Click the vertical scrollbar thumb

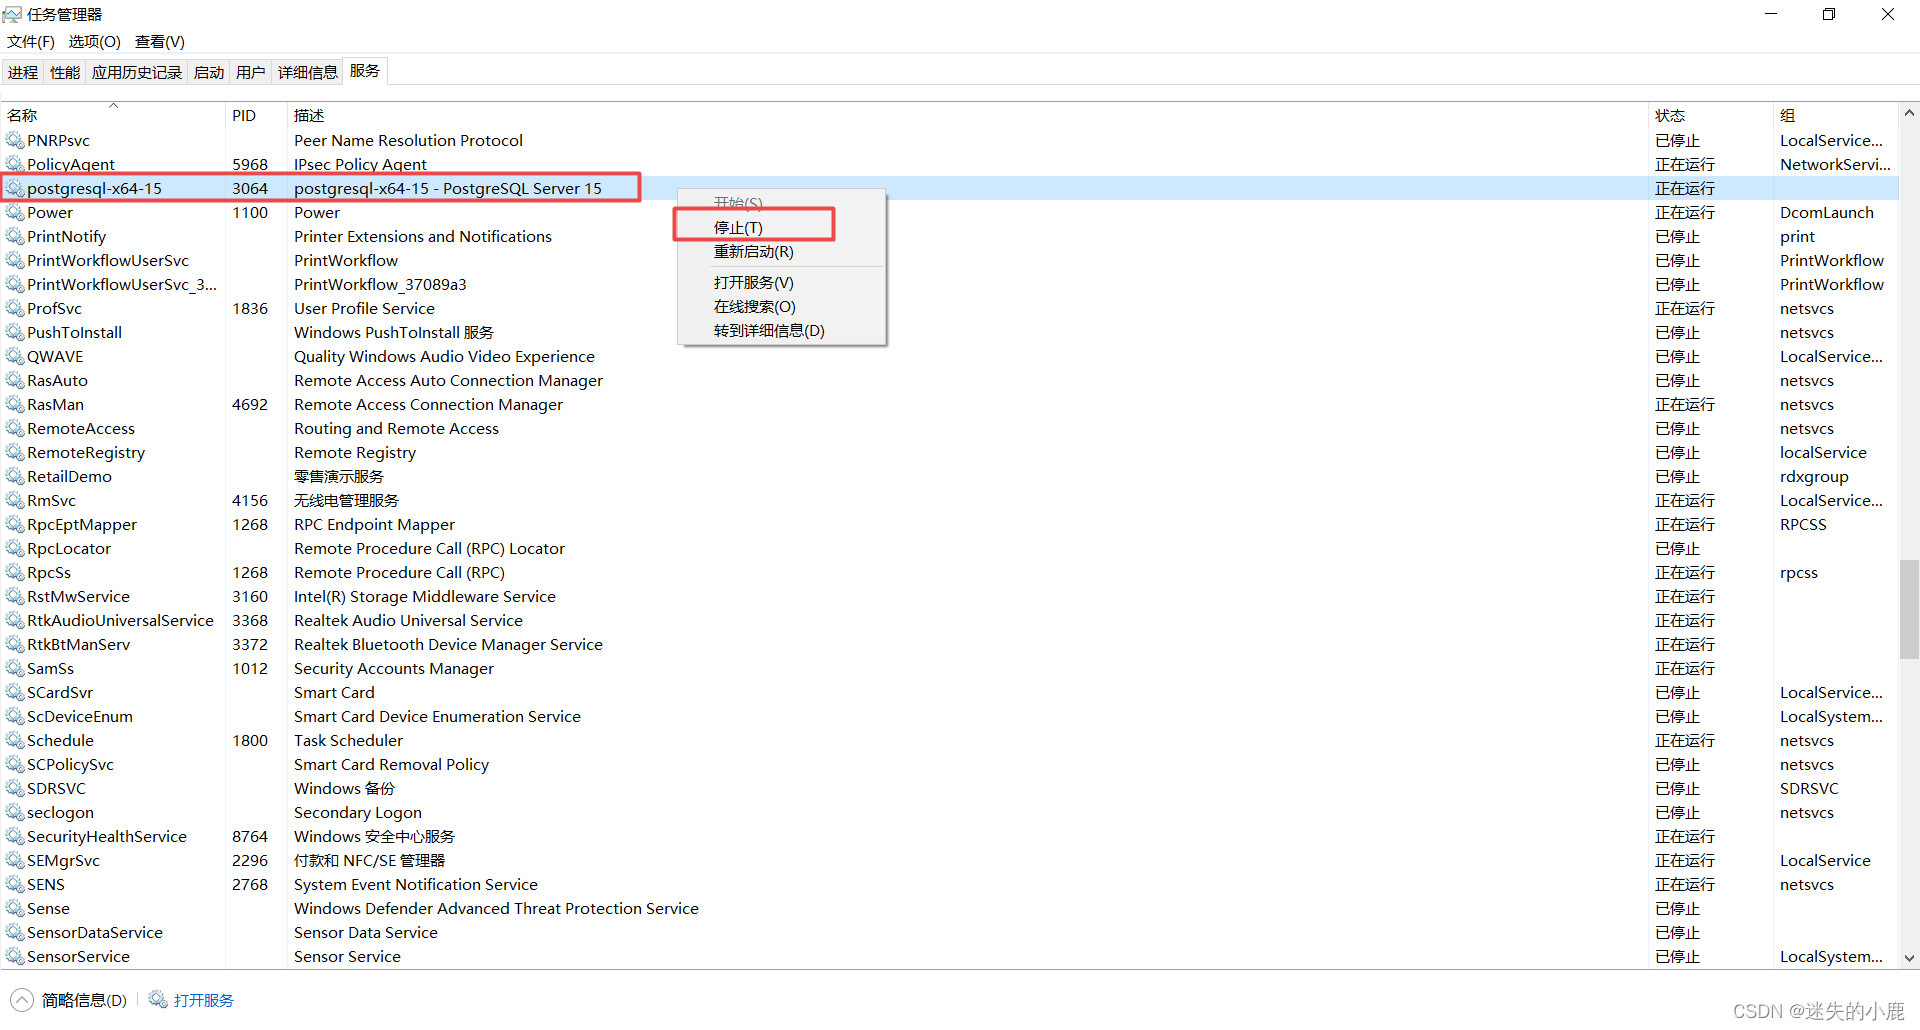pos(1909,609)
